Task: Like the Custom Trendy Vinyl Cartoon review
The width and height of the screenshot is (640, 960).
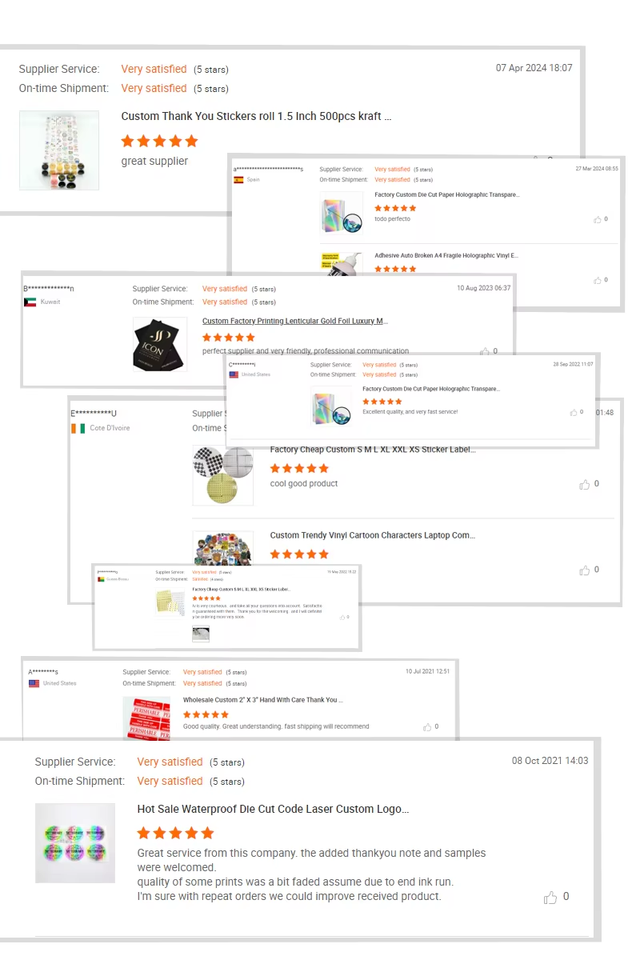Action: (x=584, y=570)
